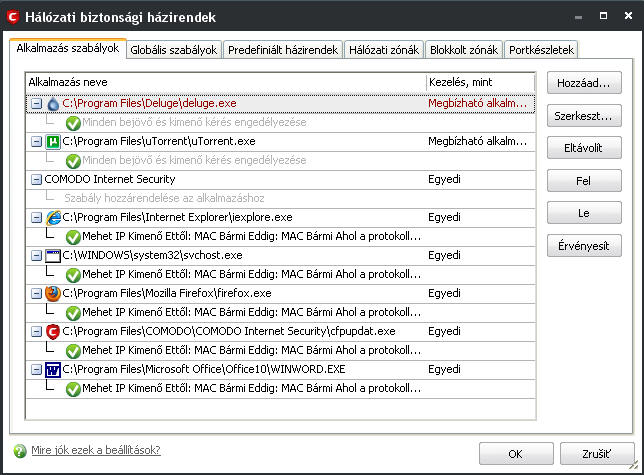Collapse the cfpupdat.exe tree node

coord(37,332)
